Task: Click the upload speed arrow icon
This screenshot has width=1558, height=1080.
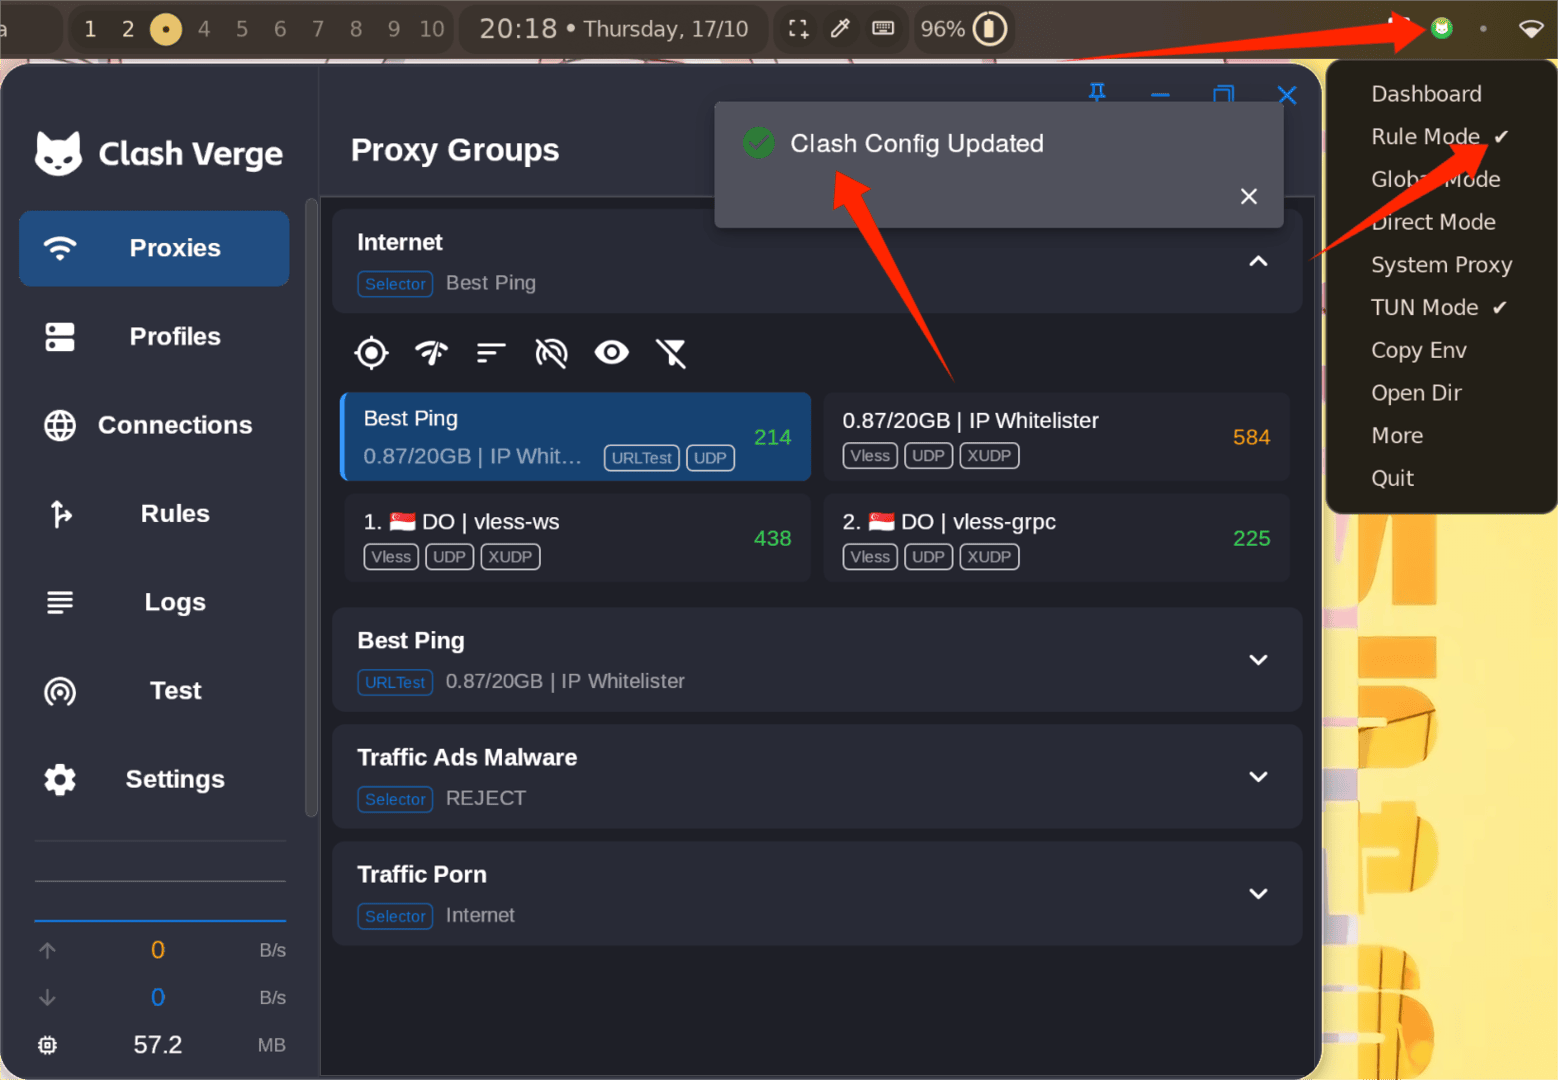Action: point(47,950)
